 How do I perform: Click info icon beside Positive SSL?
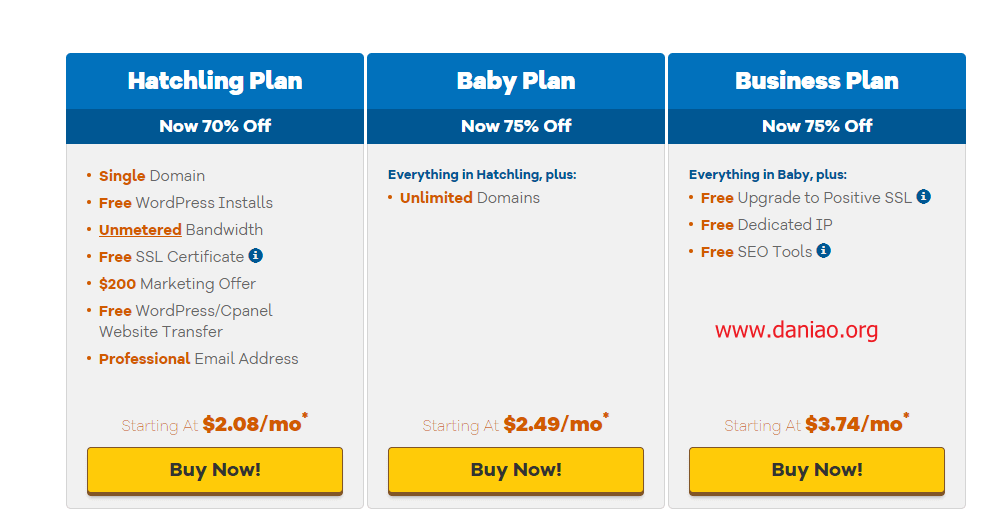click(x=923, y=197)
